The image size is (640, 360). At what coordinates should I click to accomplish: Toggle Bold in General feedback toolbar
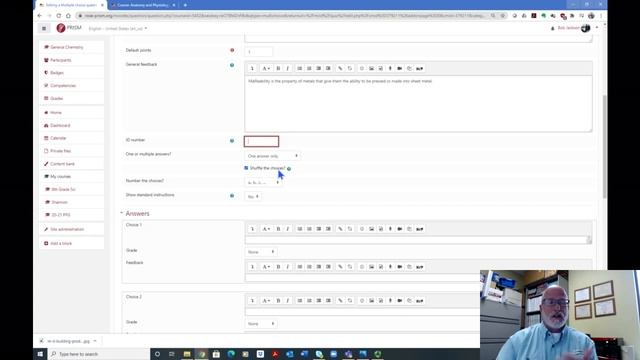coord(278,68)
